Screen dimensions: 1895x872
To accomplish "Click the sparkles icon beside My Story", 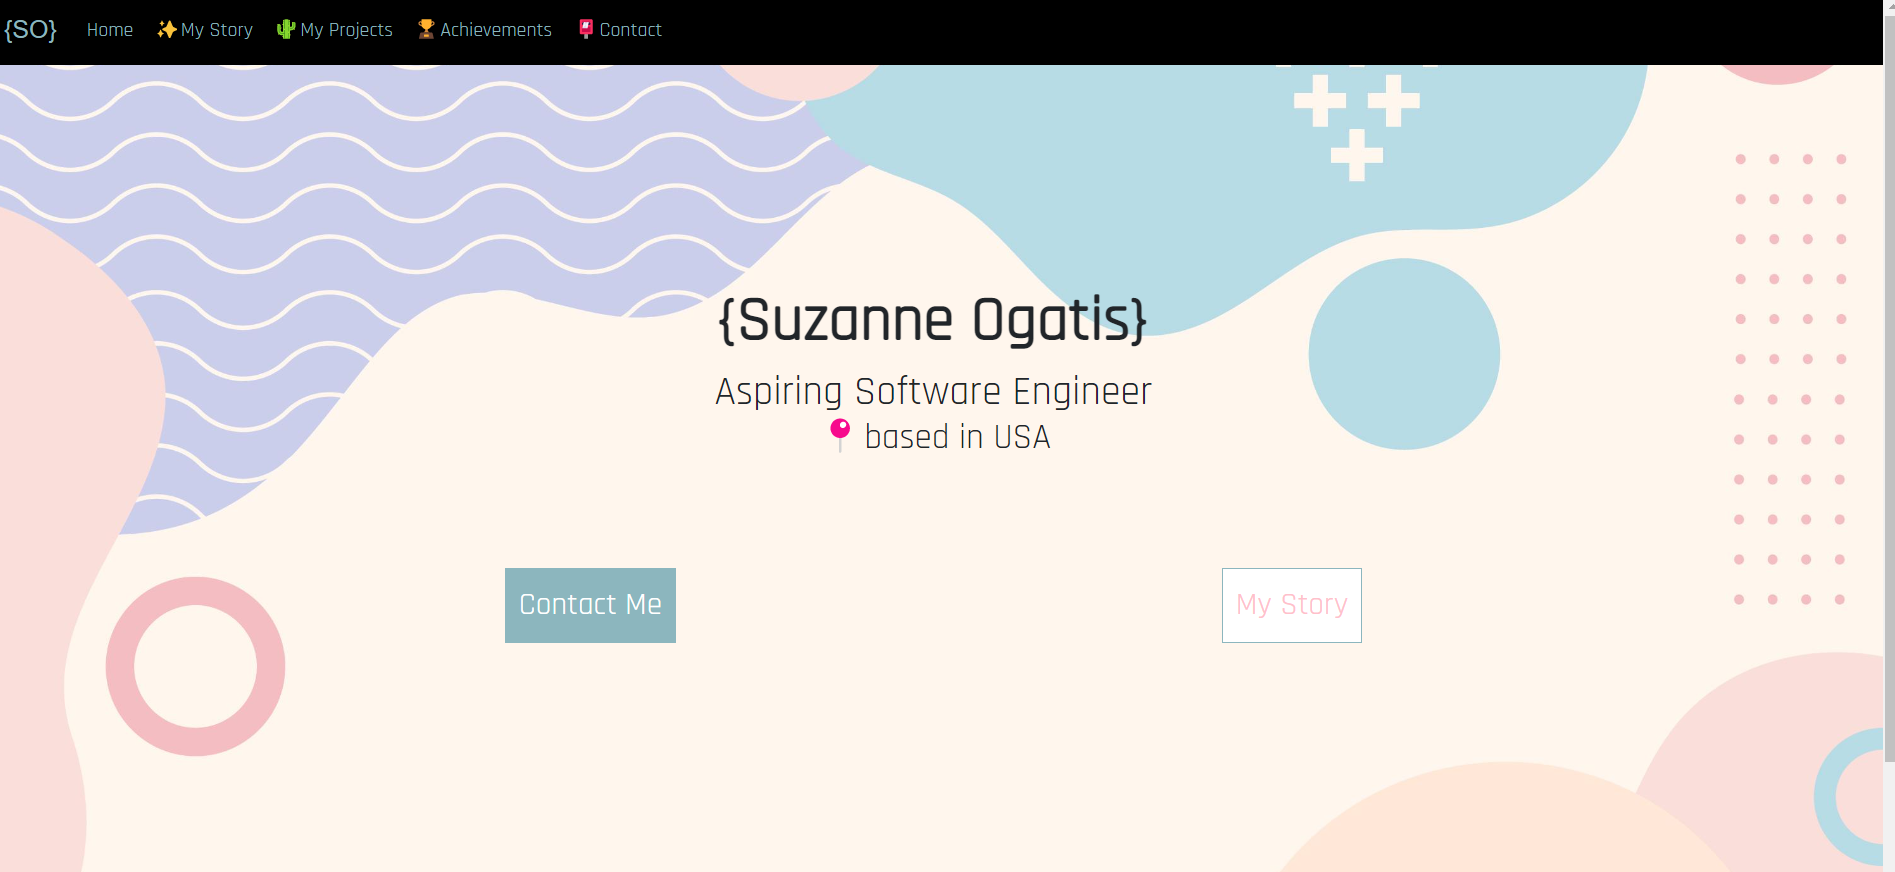I will click(167, 30).
